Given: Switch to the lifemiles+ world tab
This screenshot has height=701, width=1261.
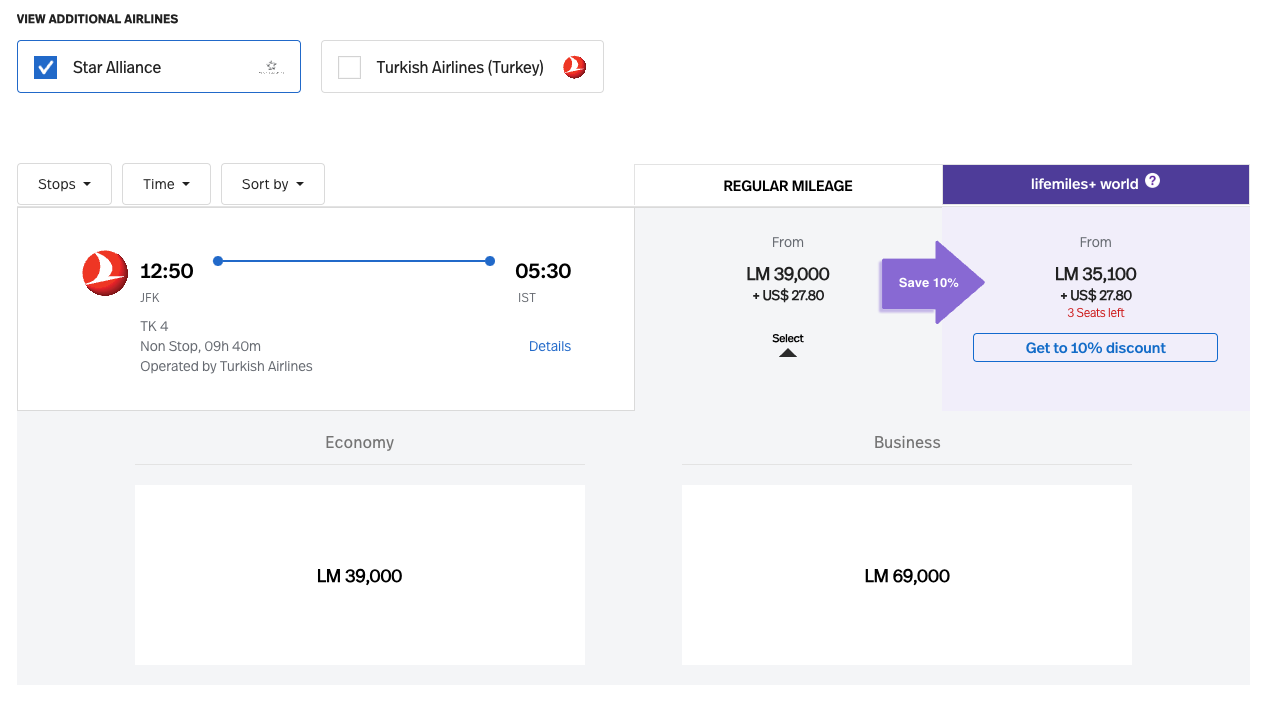Looking at the screenshot, I should [x=1095, y=184].
